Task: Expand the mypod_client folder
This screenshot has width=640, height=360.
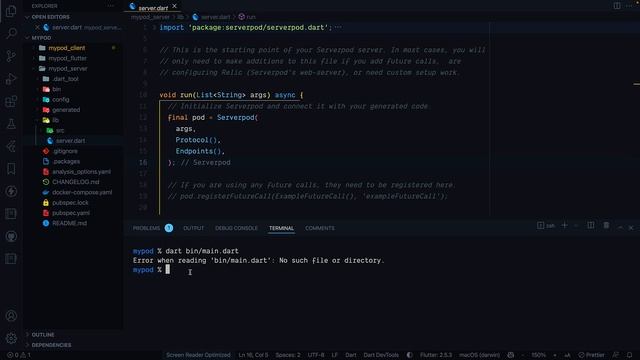Action: click(67, 48)
